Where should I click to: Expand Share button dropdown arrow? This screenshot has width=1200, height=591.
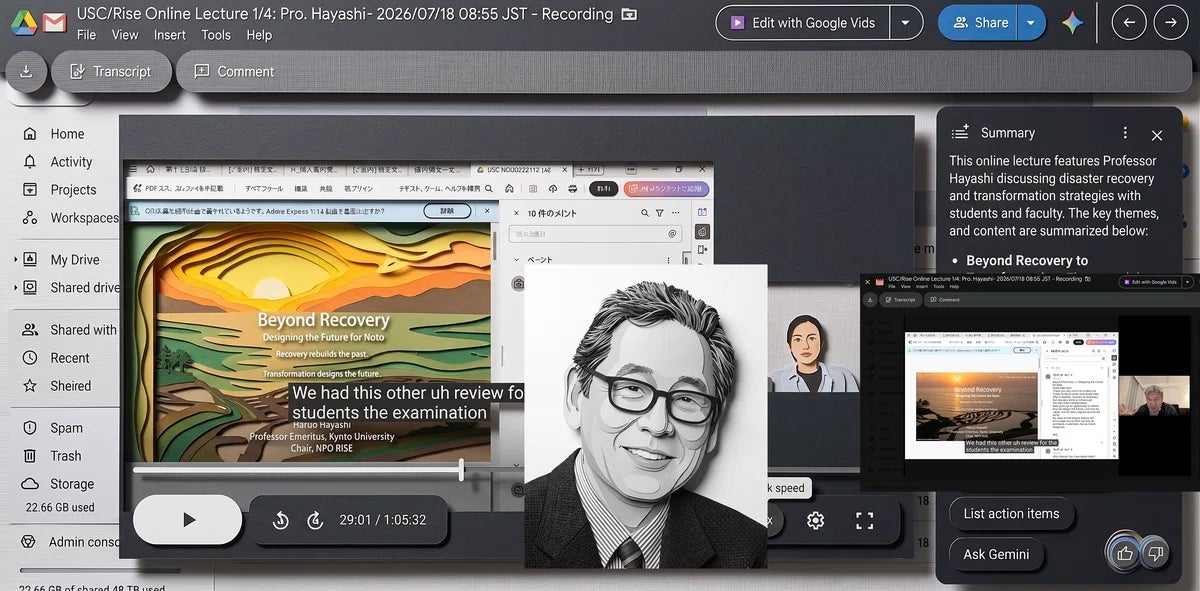pos(1032,22)
